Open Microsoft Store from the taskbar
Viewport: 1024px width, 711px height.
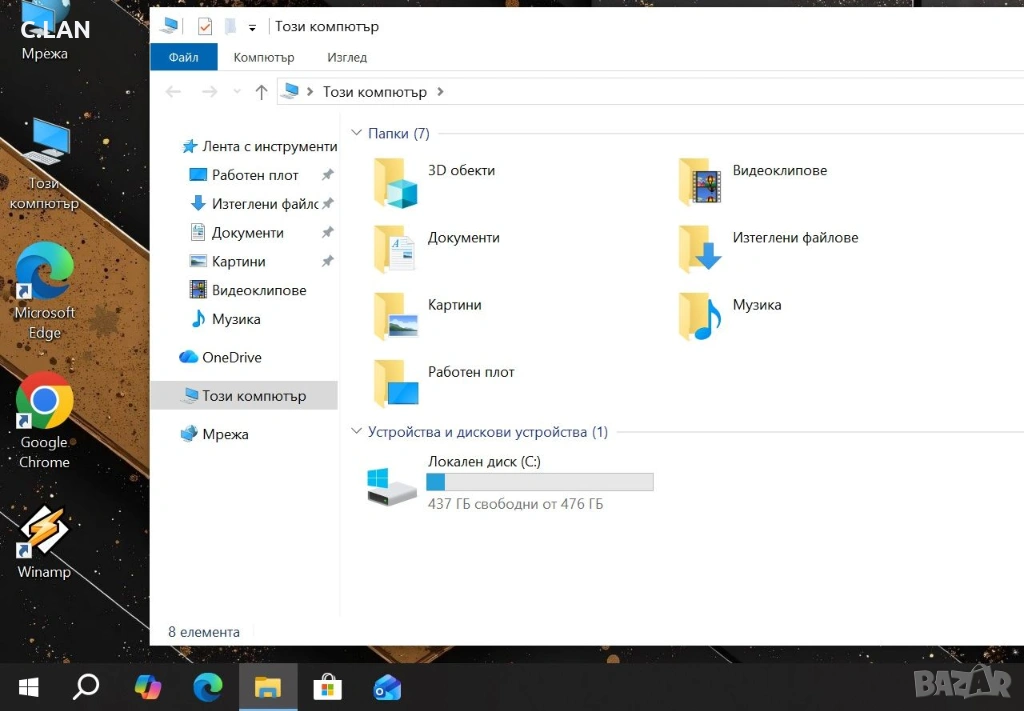327,687
